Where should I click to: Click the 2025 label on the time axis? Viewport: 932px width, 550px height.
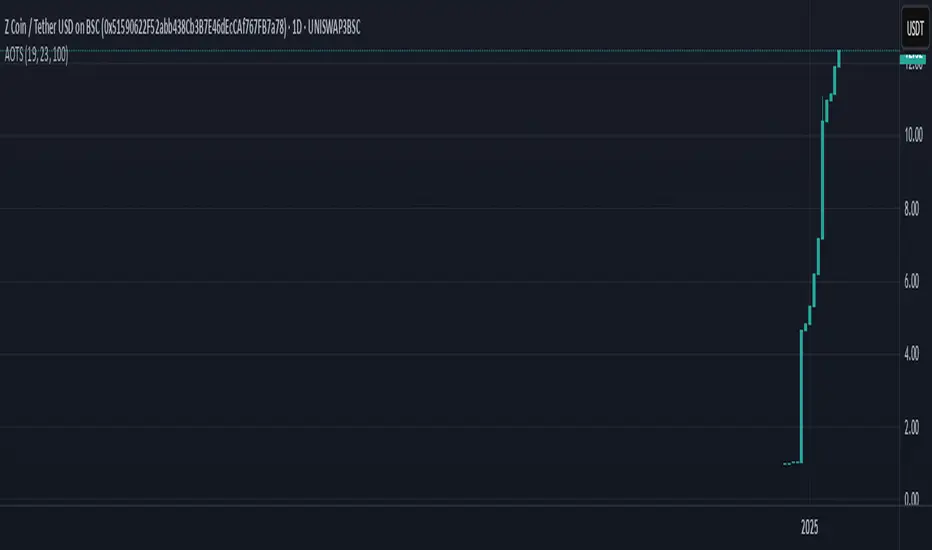click(810, 527)
